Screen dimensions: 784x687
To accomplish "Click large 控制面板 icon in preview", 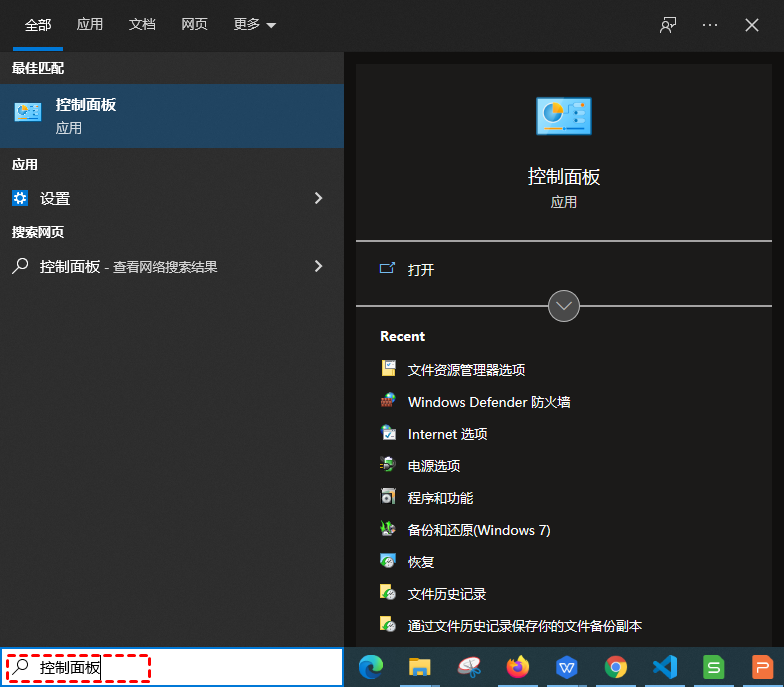I will [x=564, y=116].
